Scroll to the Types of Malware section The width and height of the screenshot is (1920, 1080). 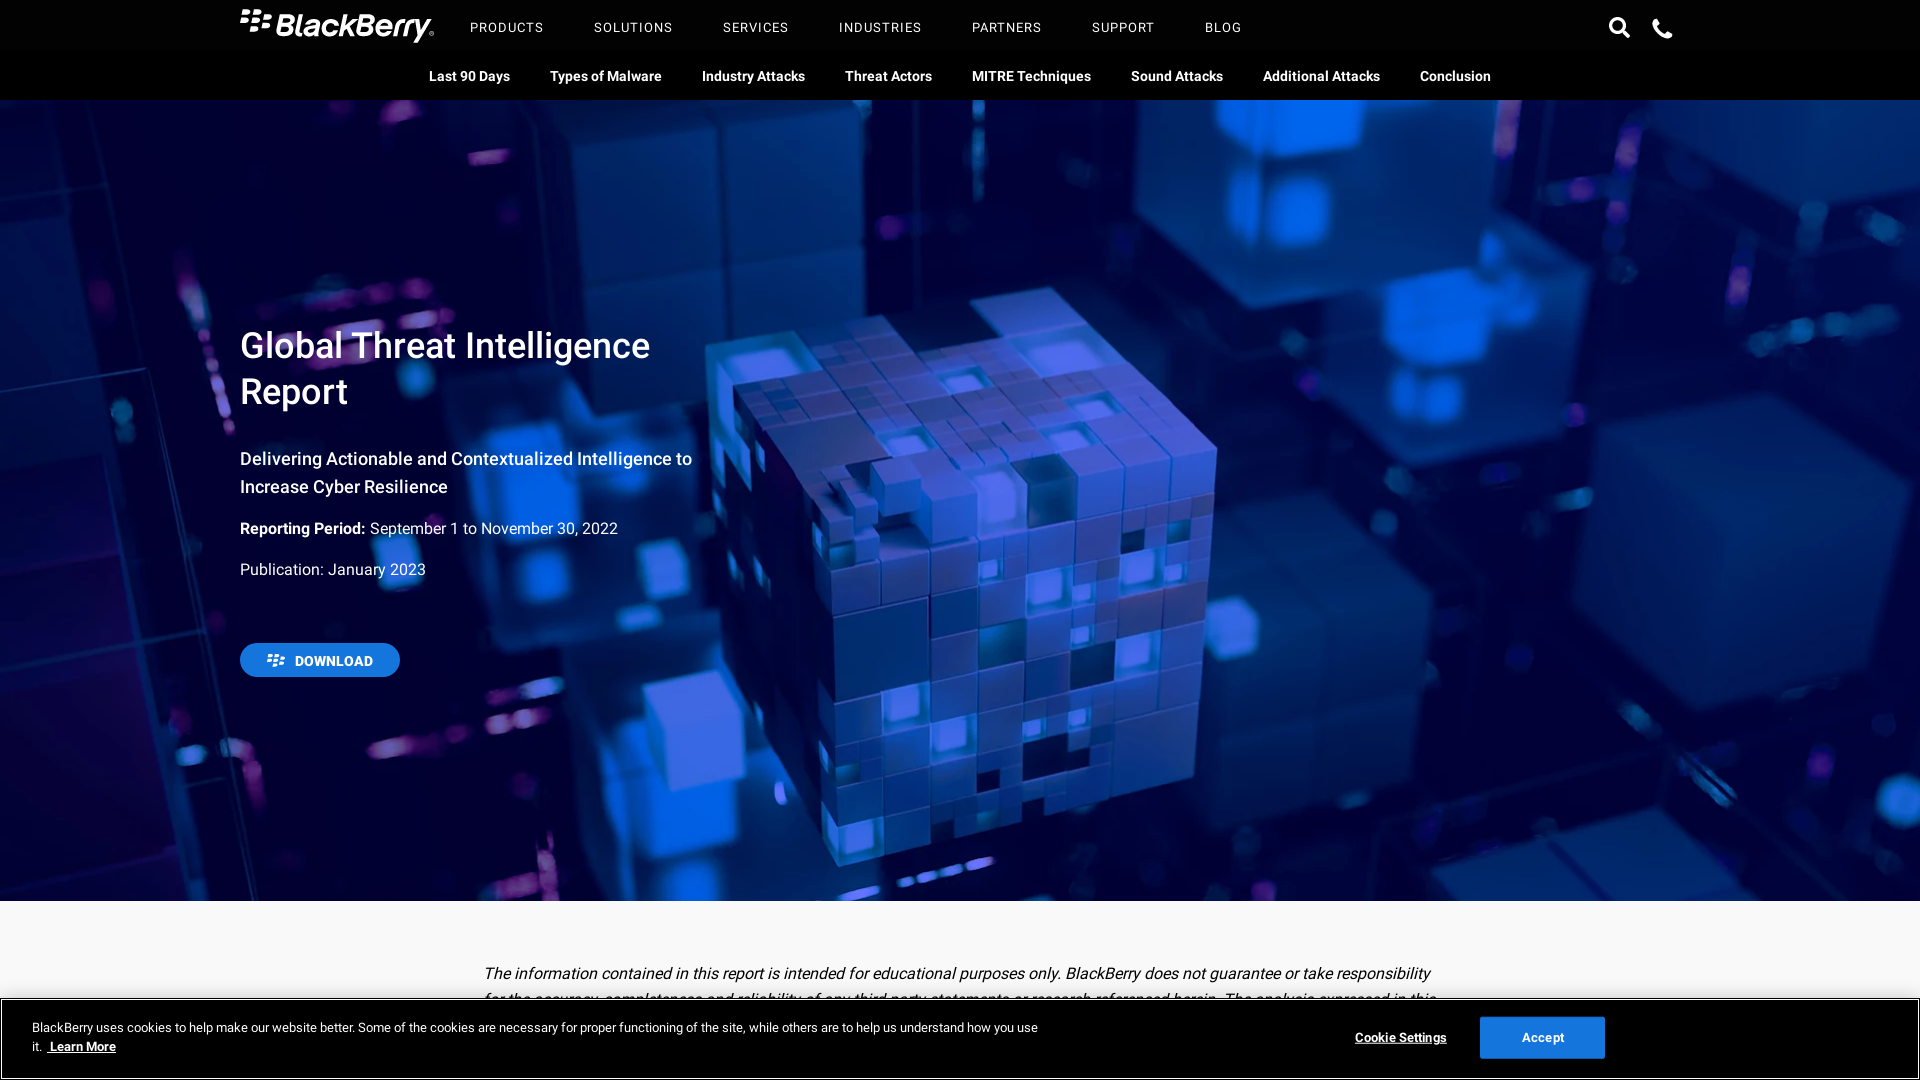605,75
